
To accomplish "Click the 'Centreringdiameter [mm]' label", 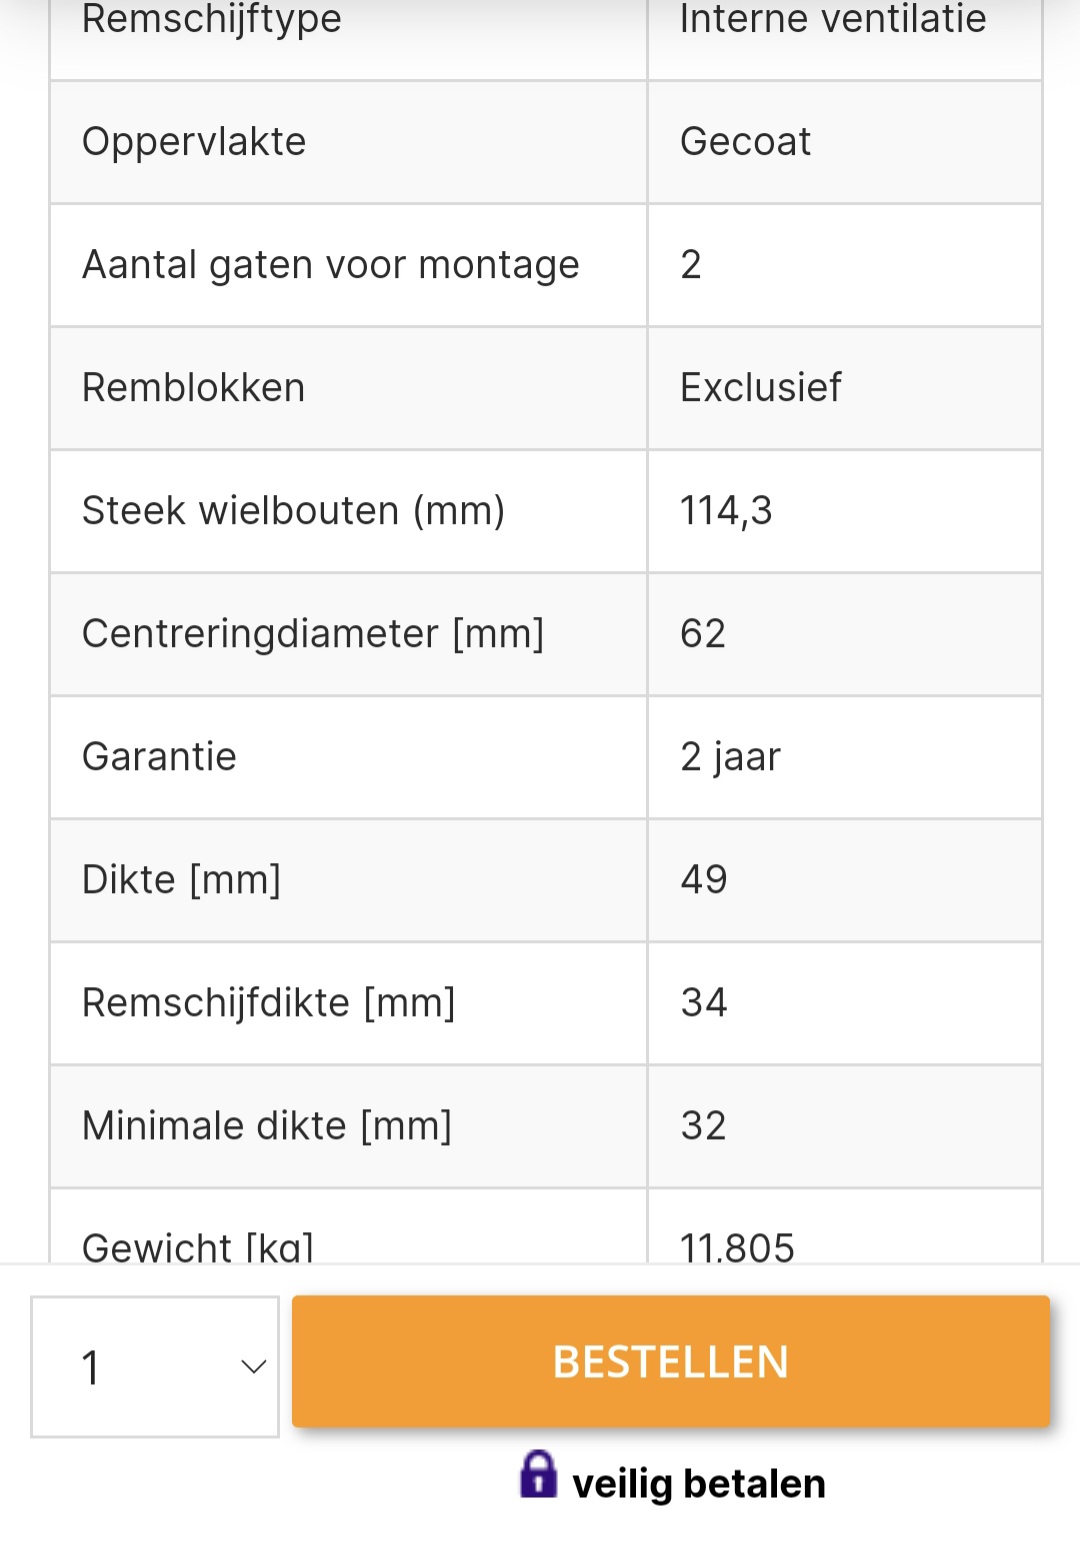I will pos(312,634).
